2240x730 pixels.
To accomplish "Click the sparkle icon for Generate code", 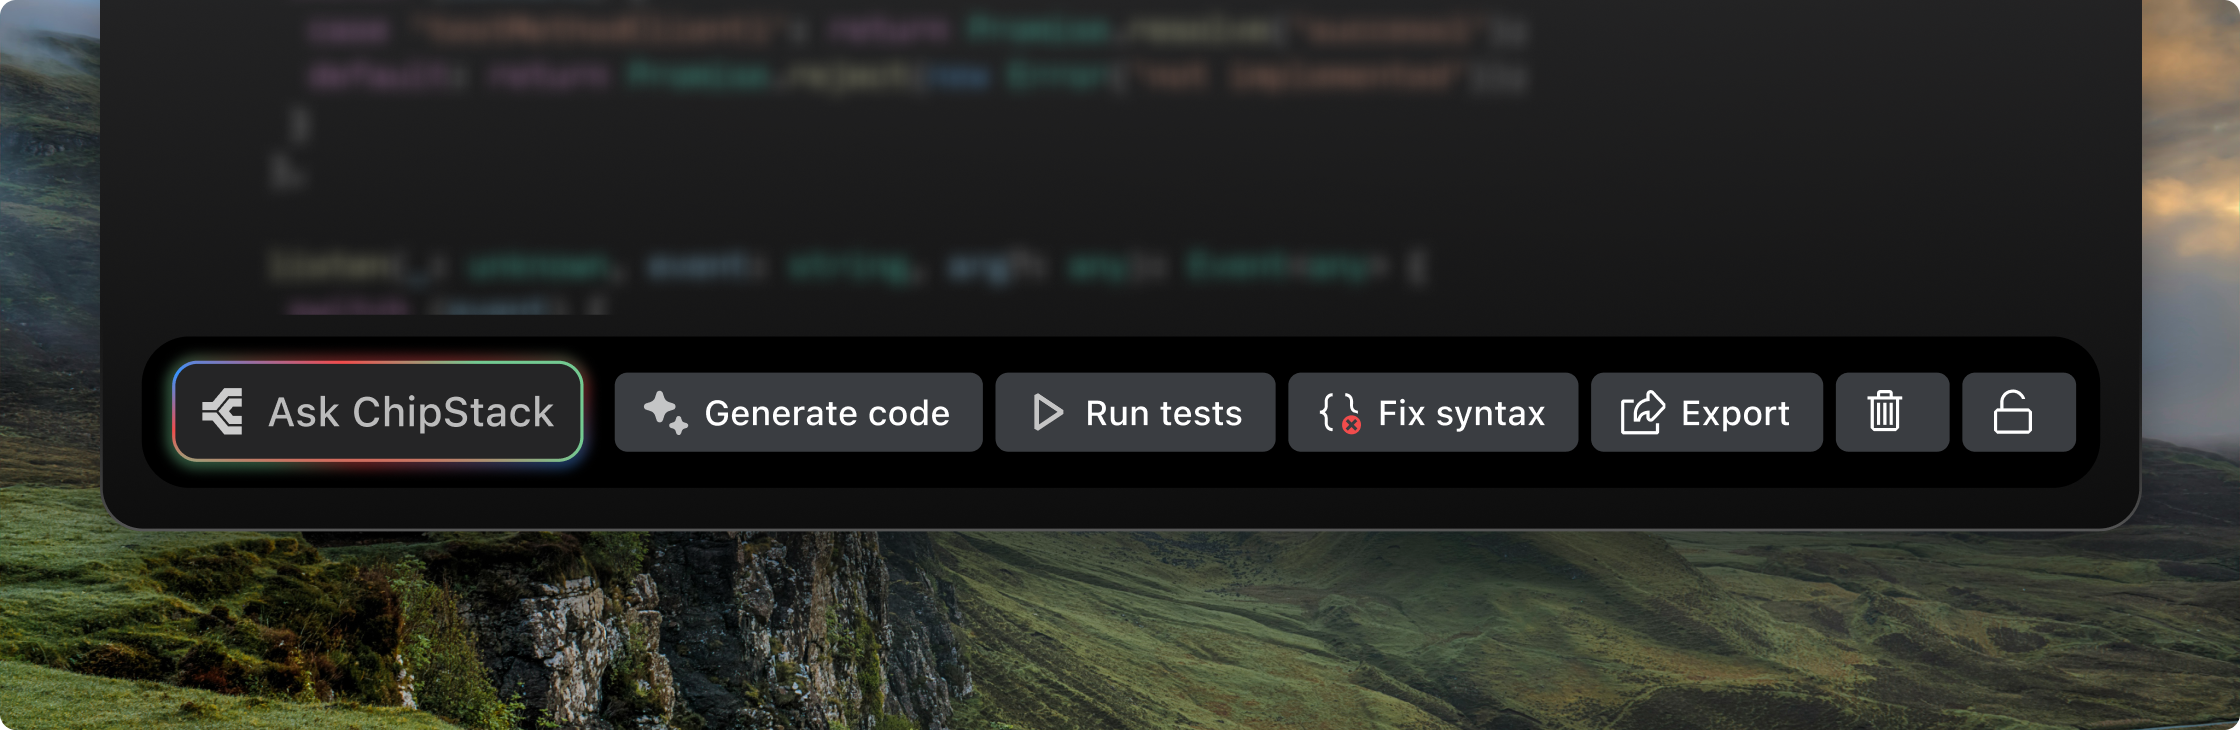I will click(x=665, y=412).
